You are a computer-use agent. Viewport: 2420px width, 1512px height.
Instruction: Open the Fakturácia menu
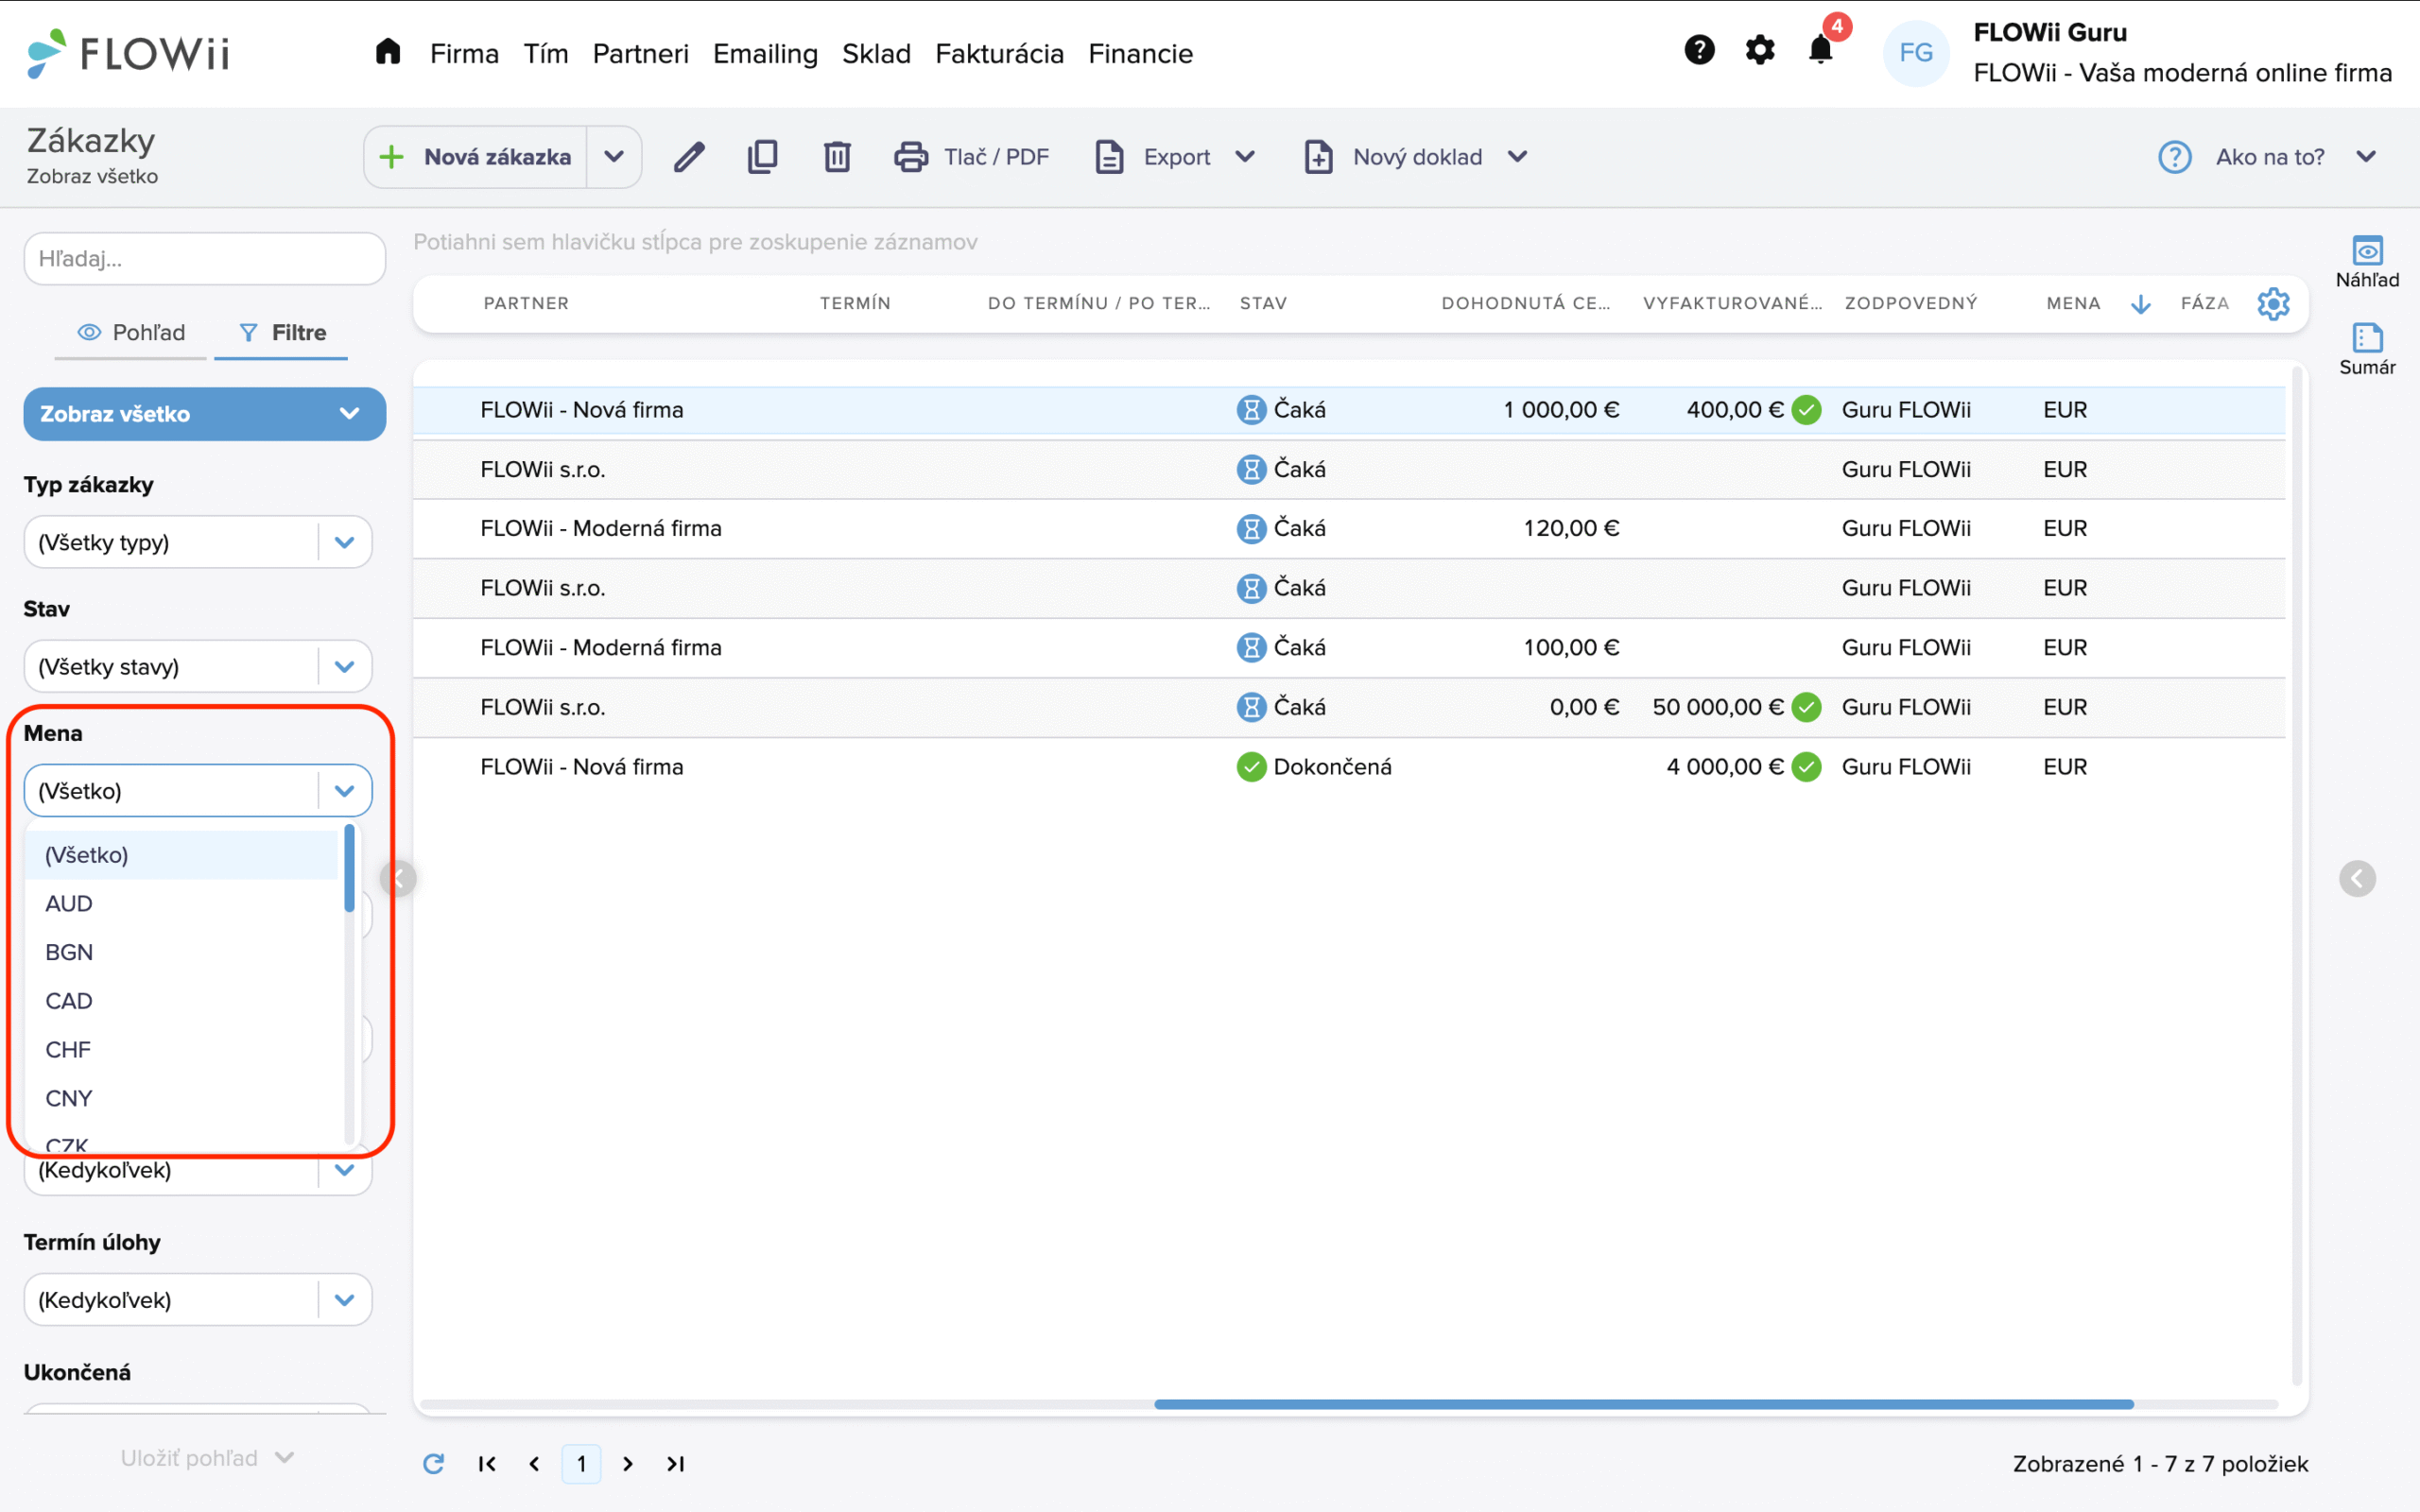coord(999,53)
